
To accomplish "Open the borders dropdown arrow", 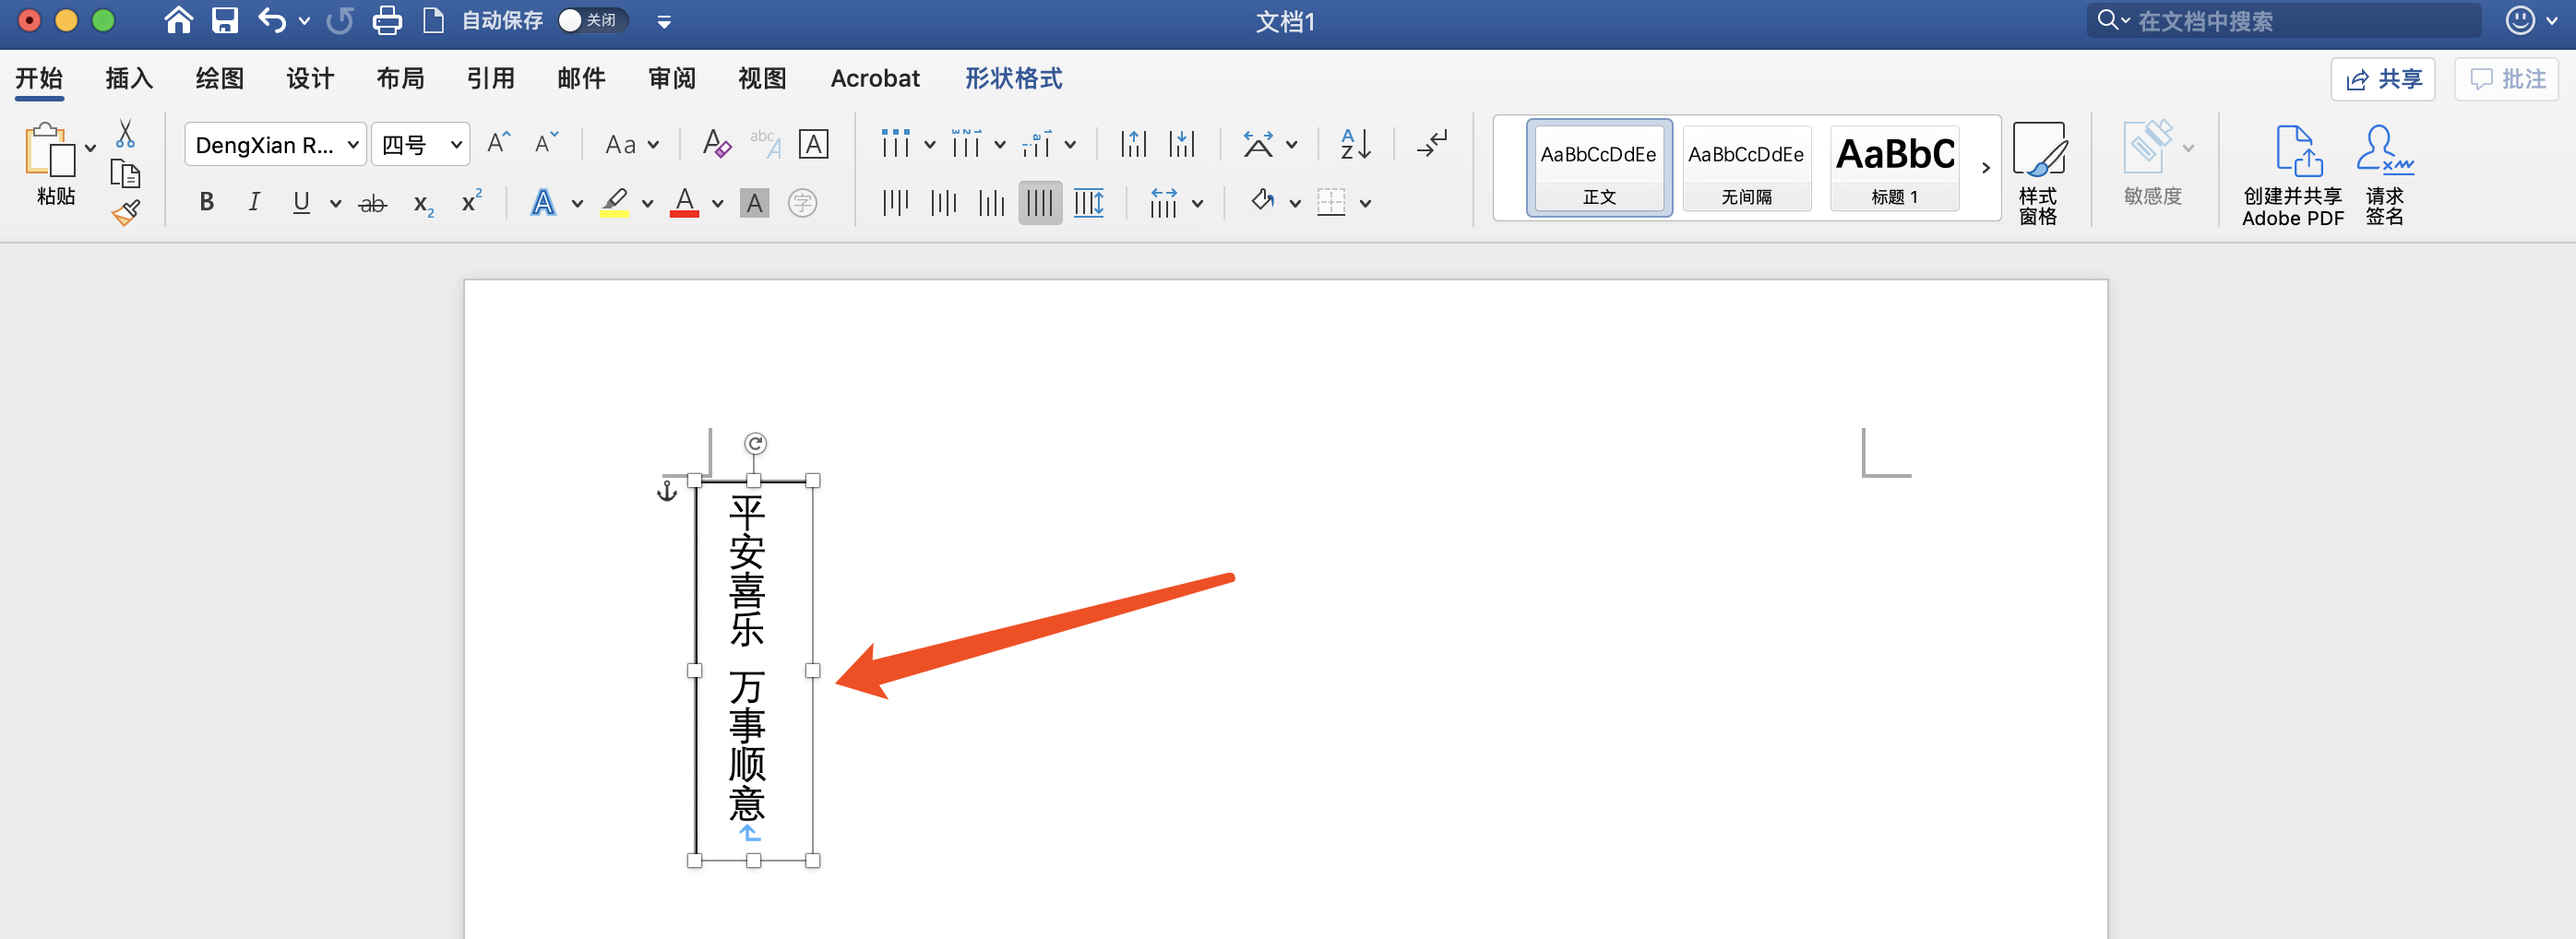I will (x=1366, y=204).
